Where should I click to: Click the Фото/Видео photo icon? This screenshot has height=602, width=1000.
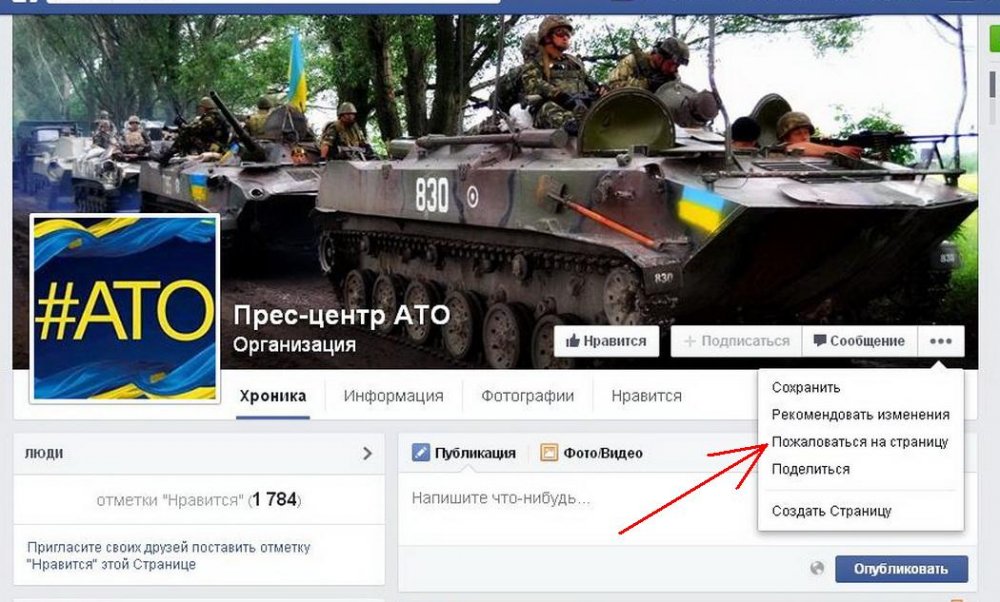[x=549, y=453]
